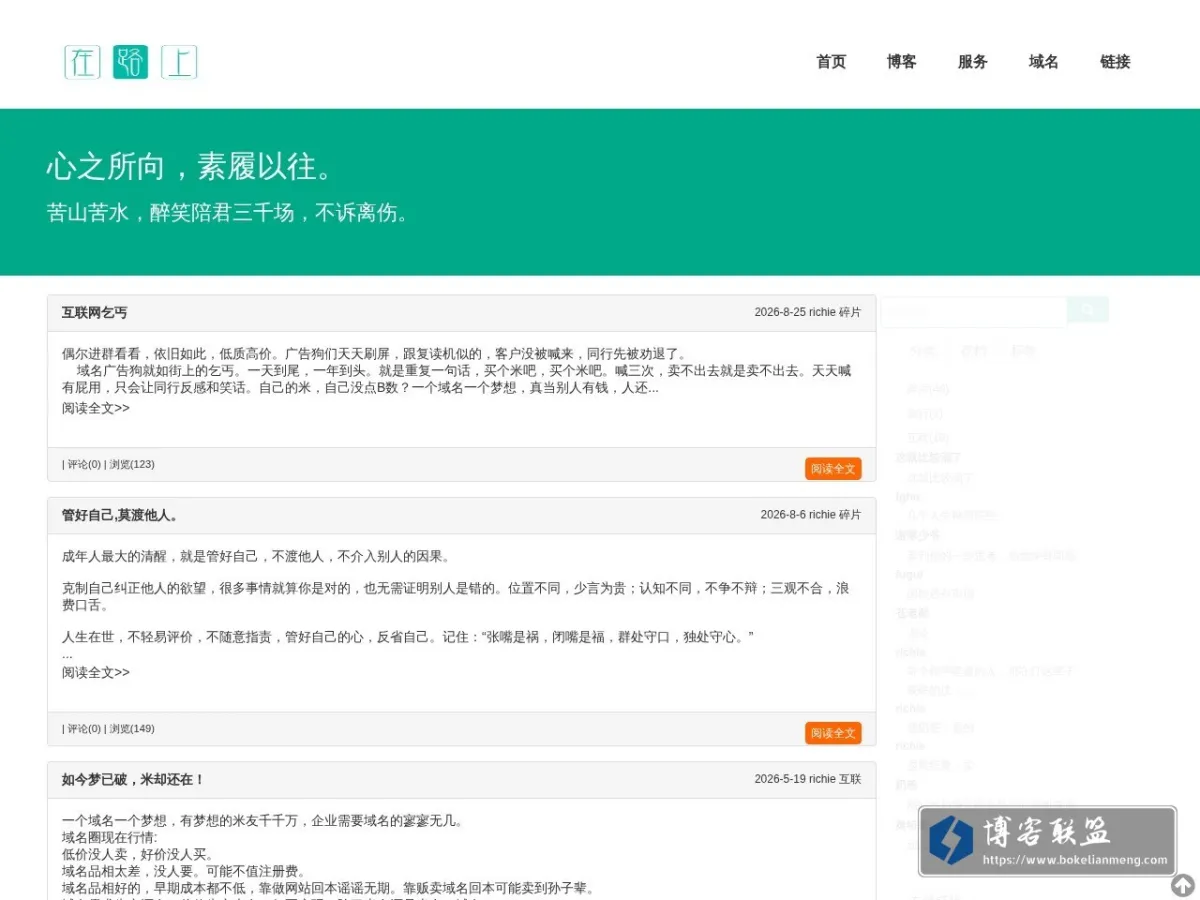Click orange 阅读全文 button under 互联网乞丐 post
The image size is (1200, 900).
click(x=833, y=469)
